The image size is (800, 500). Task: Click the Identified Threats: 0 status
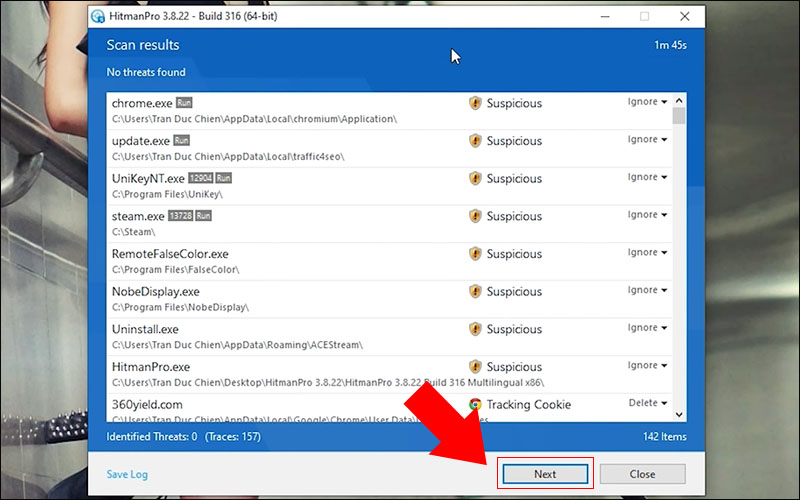(152, 437)
